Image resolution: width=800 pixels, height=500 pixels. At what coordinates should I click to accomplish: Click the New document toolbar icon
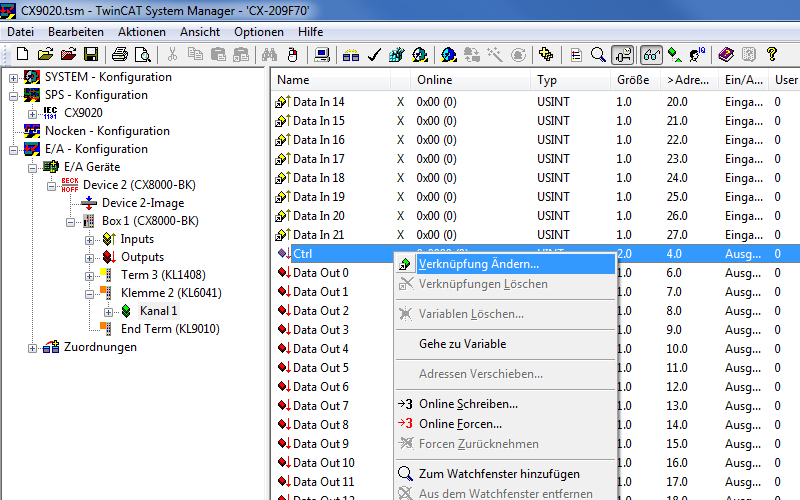point(22,54)
